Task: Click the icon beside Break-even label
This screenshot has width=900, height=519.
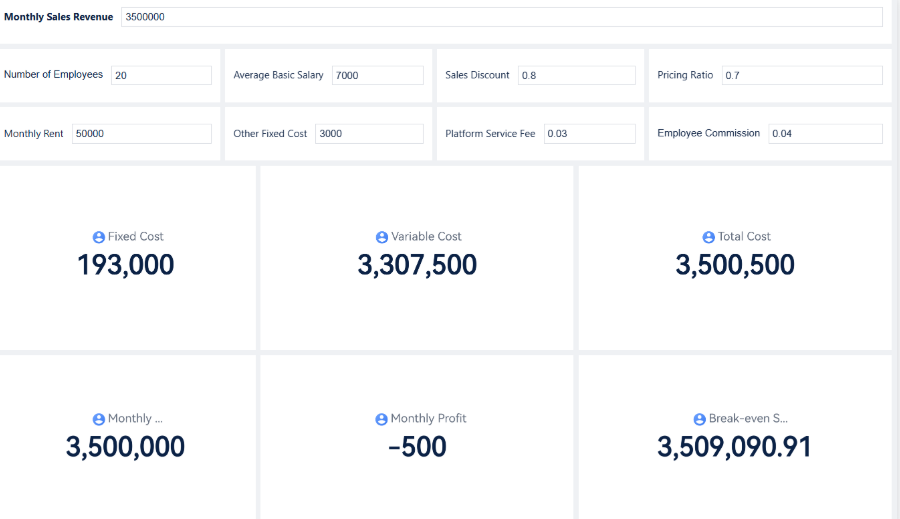Action: [x=700, y=419]
